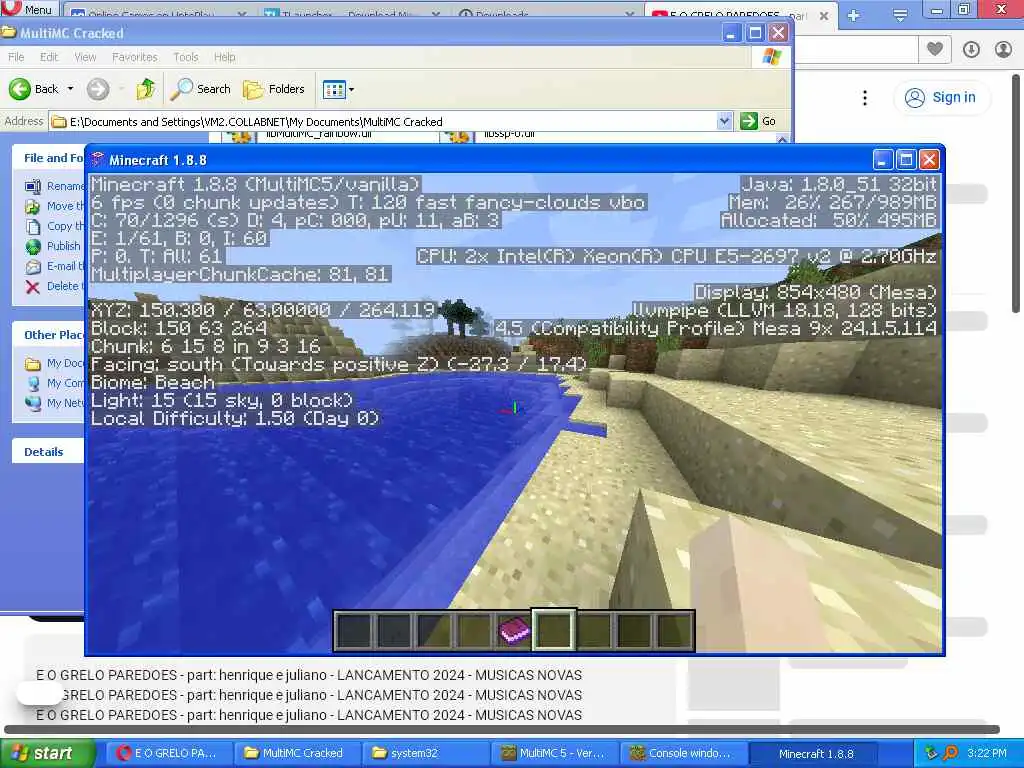Open the Help menu in Explorer

click(x=225, y=57)
